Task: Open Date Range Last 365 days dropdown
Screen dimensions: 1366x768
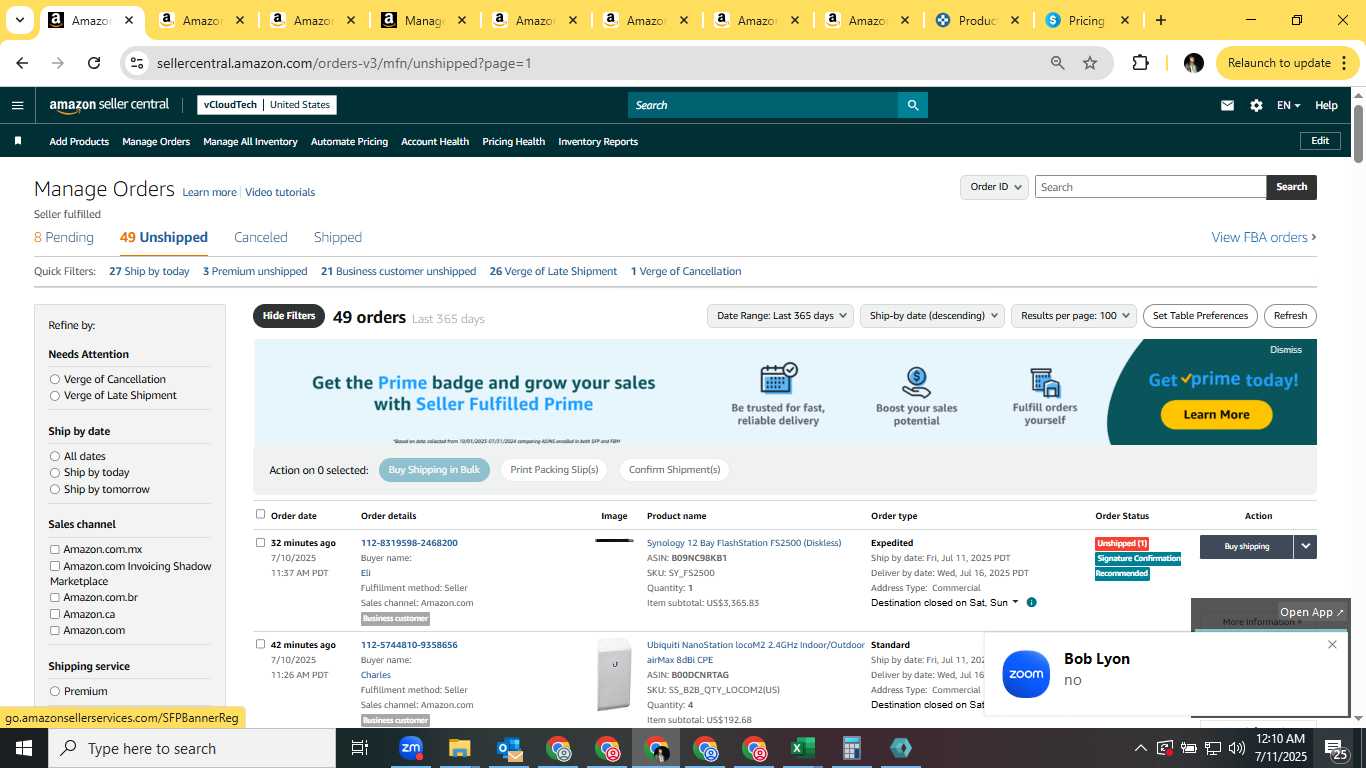Action: click(780, 316)
